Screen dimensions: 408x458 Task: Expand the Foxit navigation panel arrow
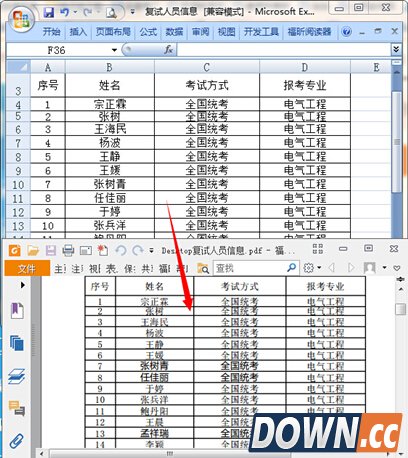tap(22, 285)
